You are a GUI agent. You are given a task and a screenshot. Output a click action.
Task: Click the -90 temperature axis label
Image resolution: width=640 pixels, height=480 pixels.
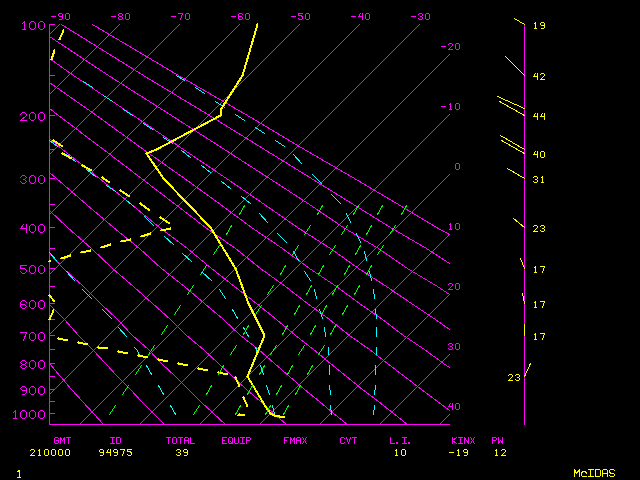[61, 17]
